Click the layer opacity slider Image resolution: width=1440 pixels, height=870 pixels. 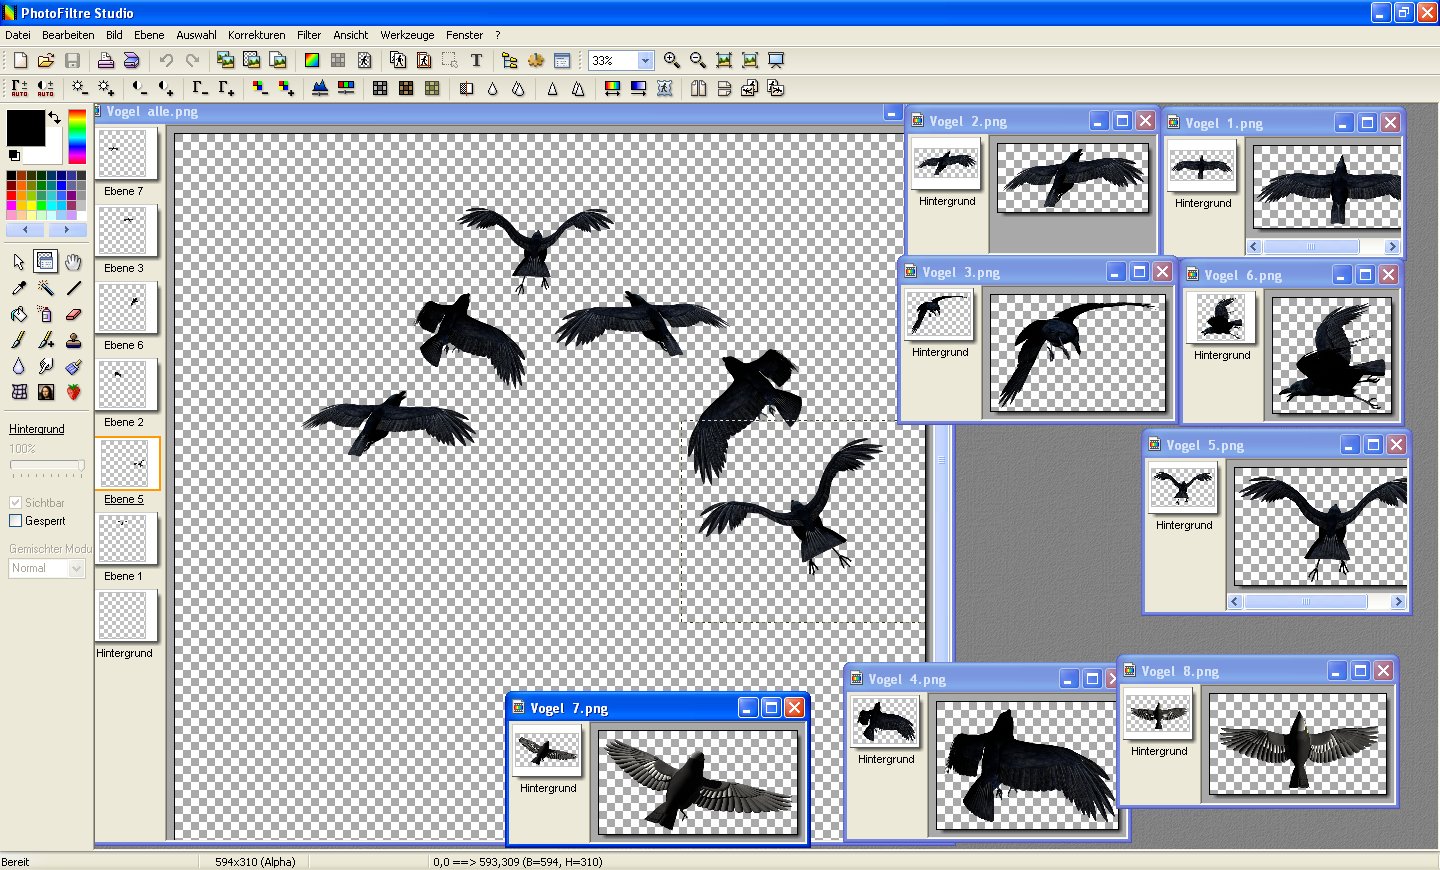click(47, 465)
